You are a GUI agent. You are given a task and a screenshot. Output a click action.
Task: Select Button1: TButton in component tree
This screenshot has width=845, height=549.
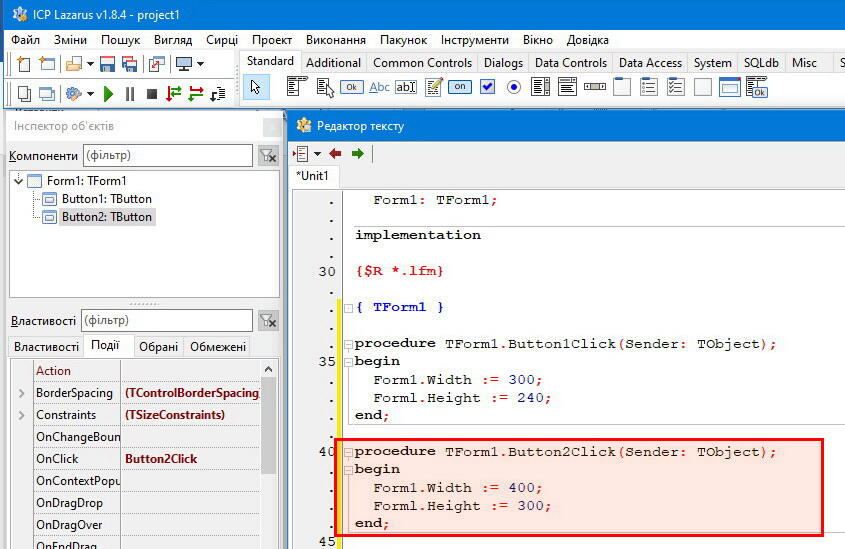click(x=107, y=199)
